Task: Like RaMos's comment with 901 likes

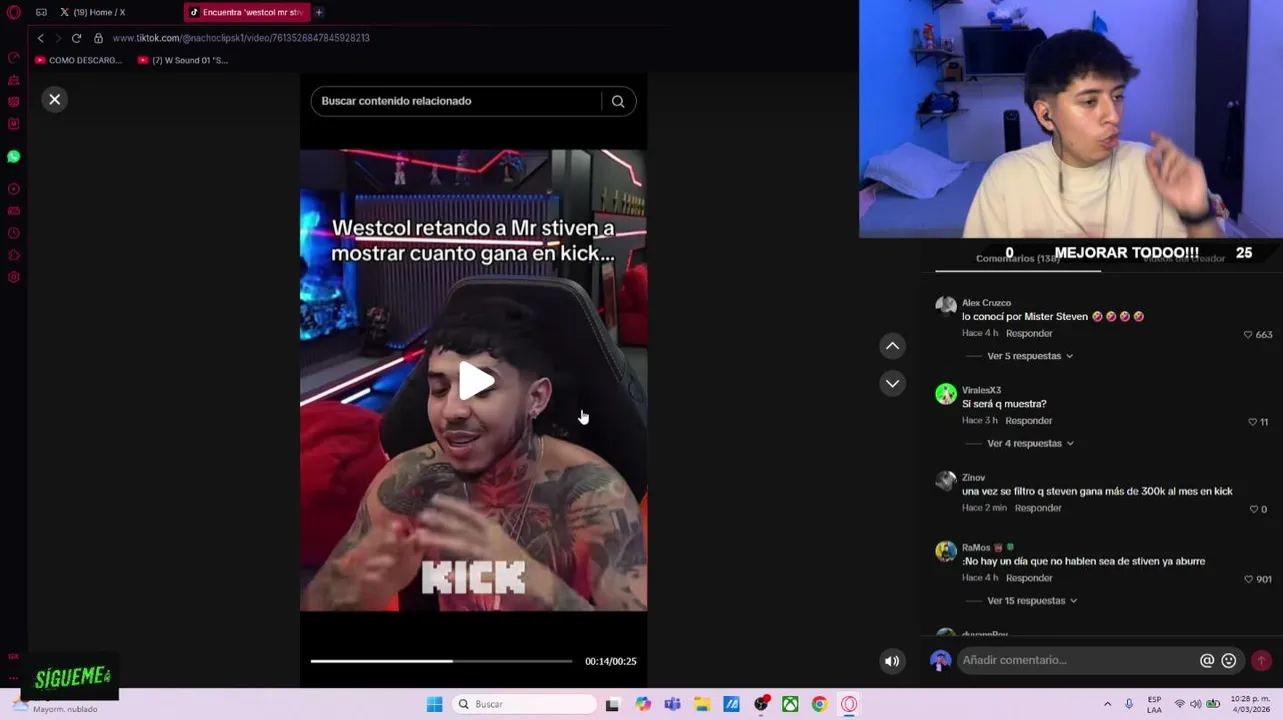Action: pyautogui.click(x=1248, y=579)
